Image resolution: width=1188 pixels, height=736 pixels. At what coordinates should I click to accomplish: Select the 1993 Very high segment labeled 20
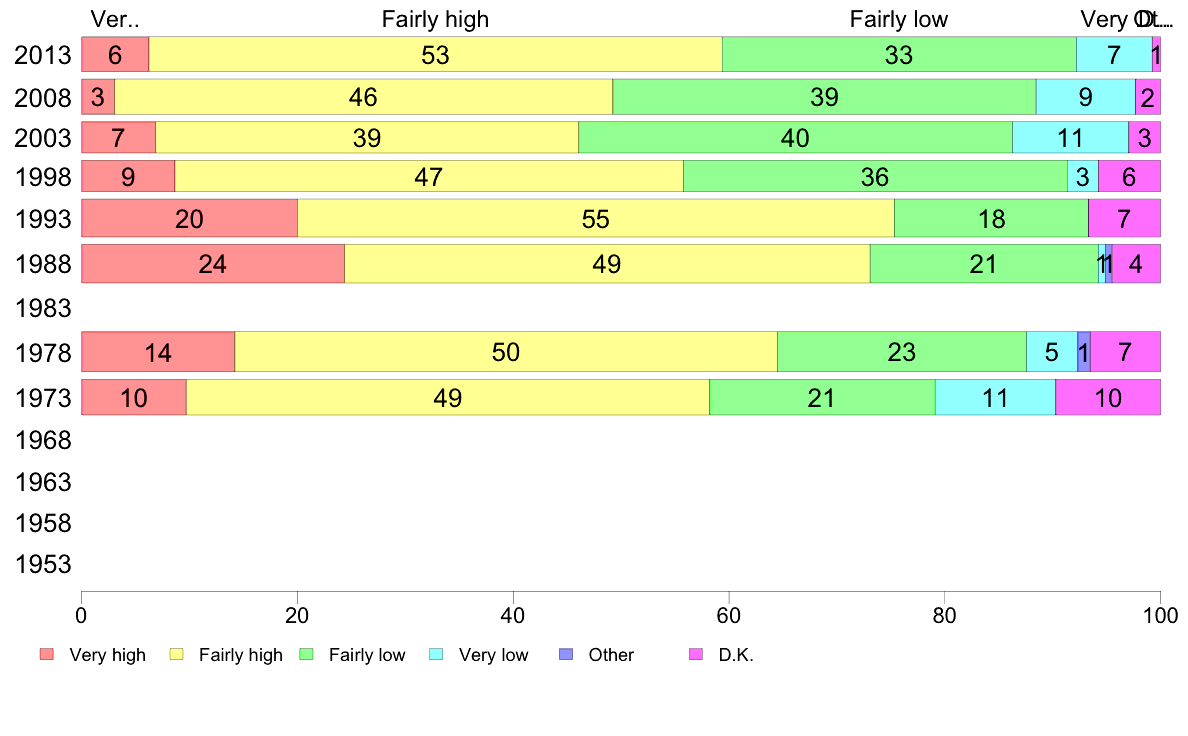(189, 218)
